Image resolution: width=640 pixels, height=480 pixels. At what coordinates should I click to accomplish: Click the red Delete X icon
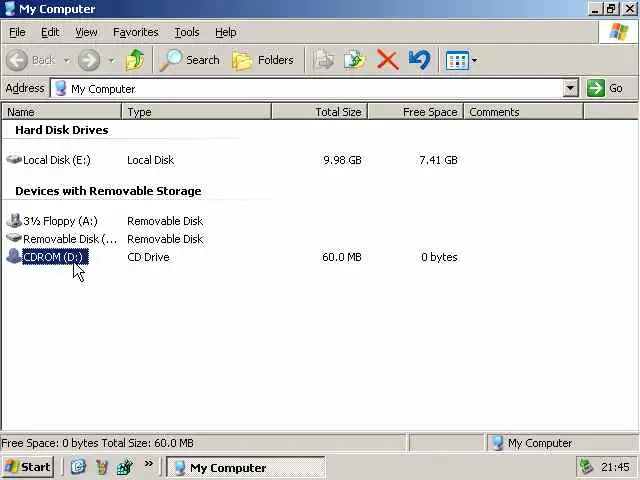pos(387,60)
